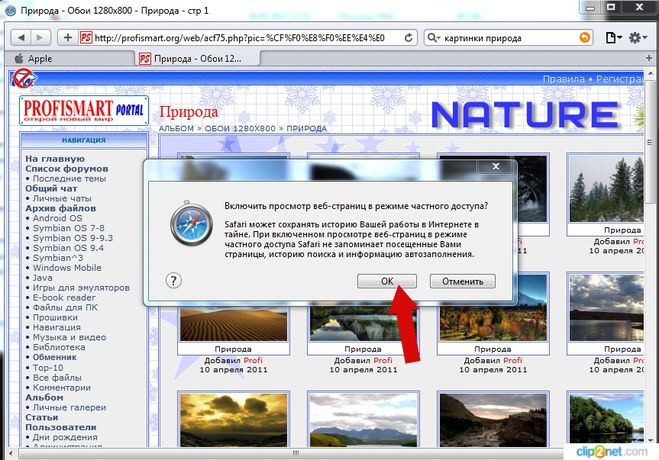The width and height of the screenshot is (659, 460).
Task: Open the Обменник link
Action: pos(55,357)
